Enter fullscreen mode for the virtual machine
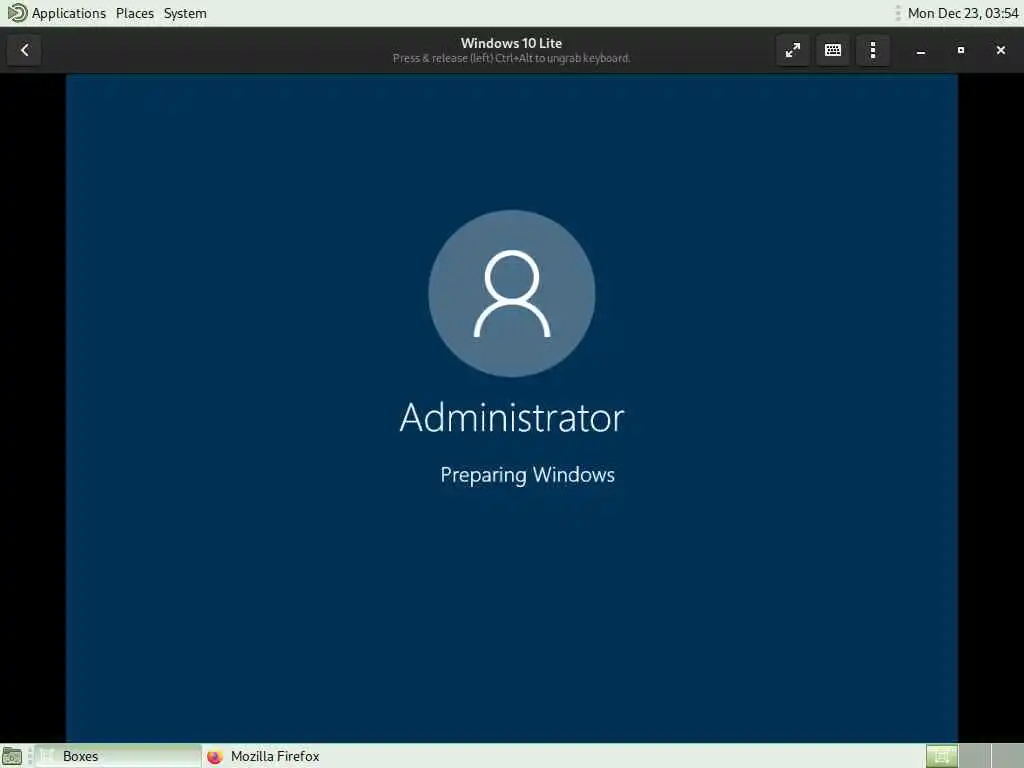1024x768 pixels. [x=793, y=50]
